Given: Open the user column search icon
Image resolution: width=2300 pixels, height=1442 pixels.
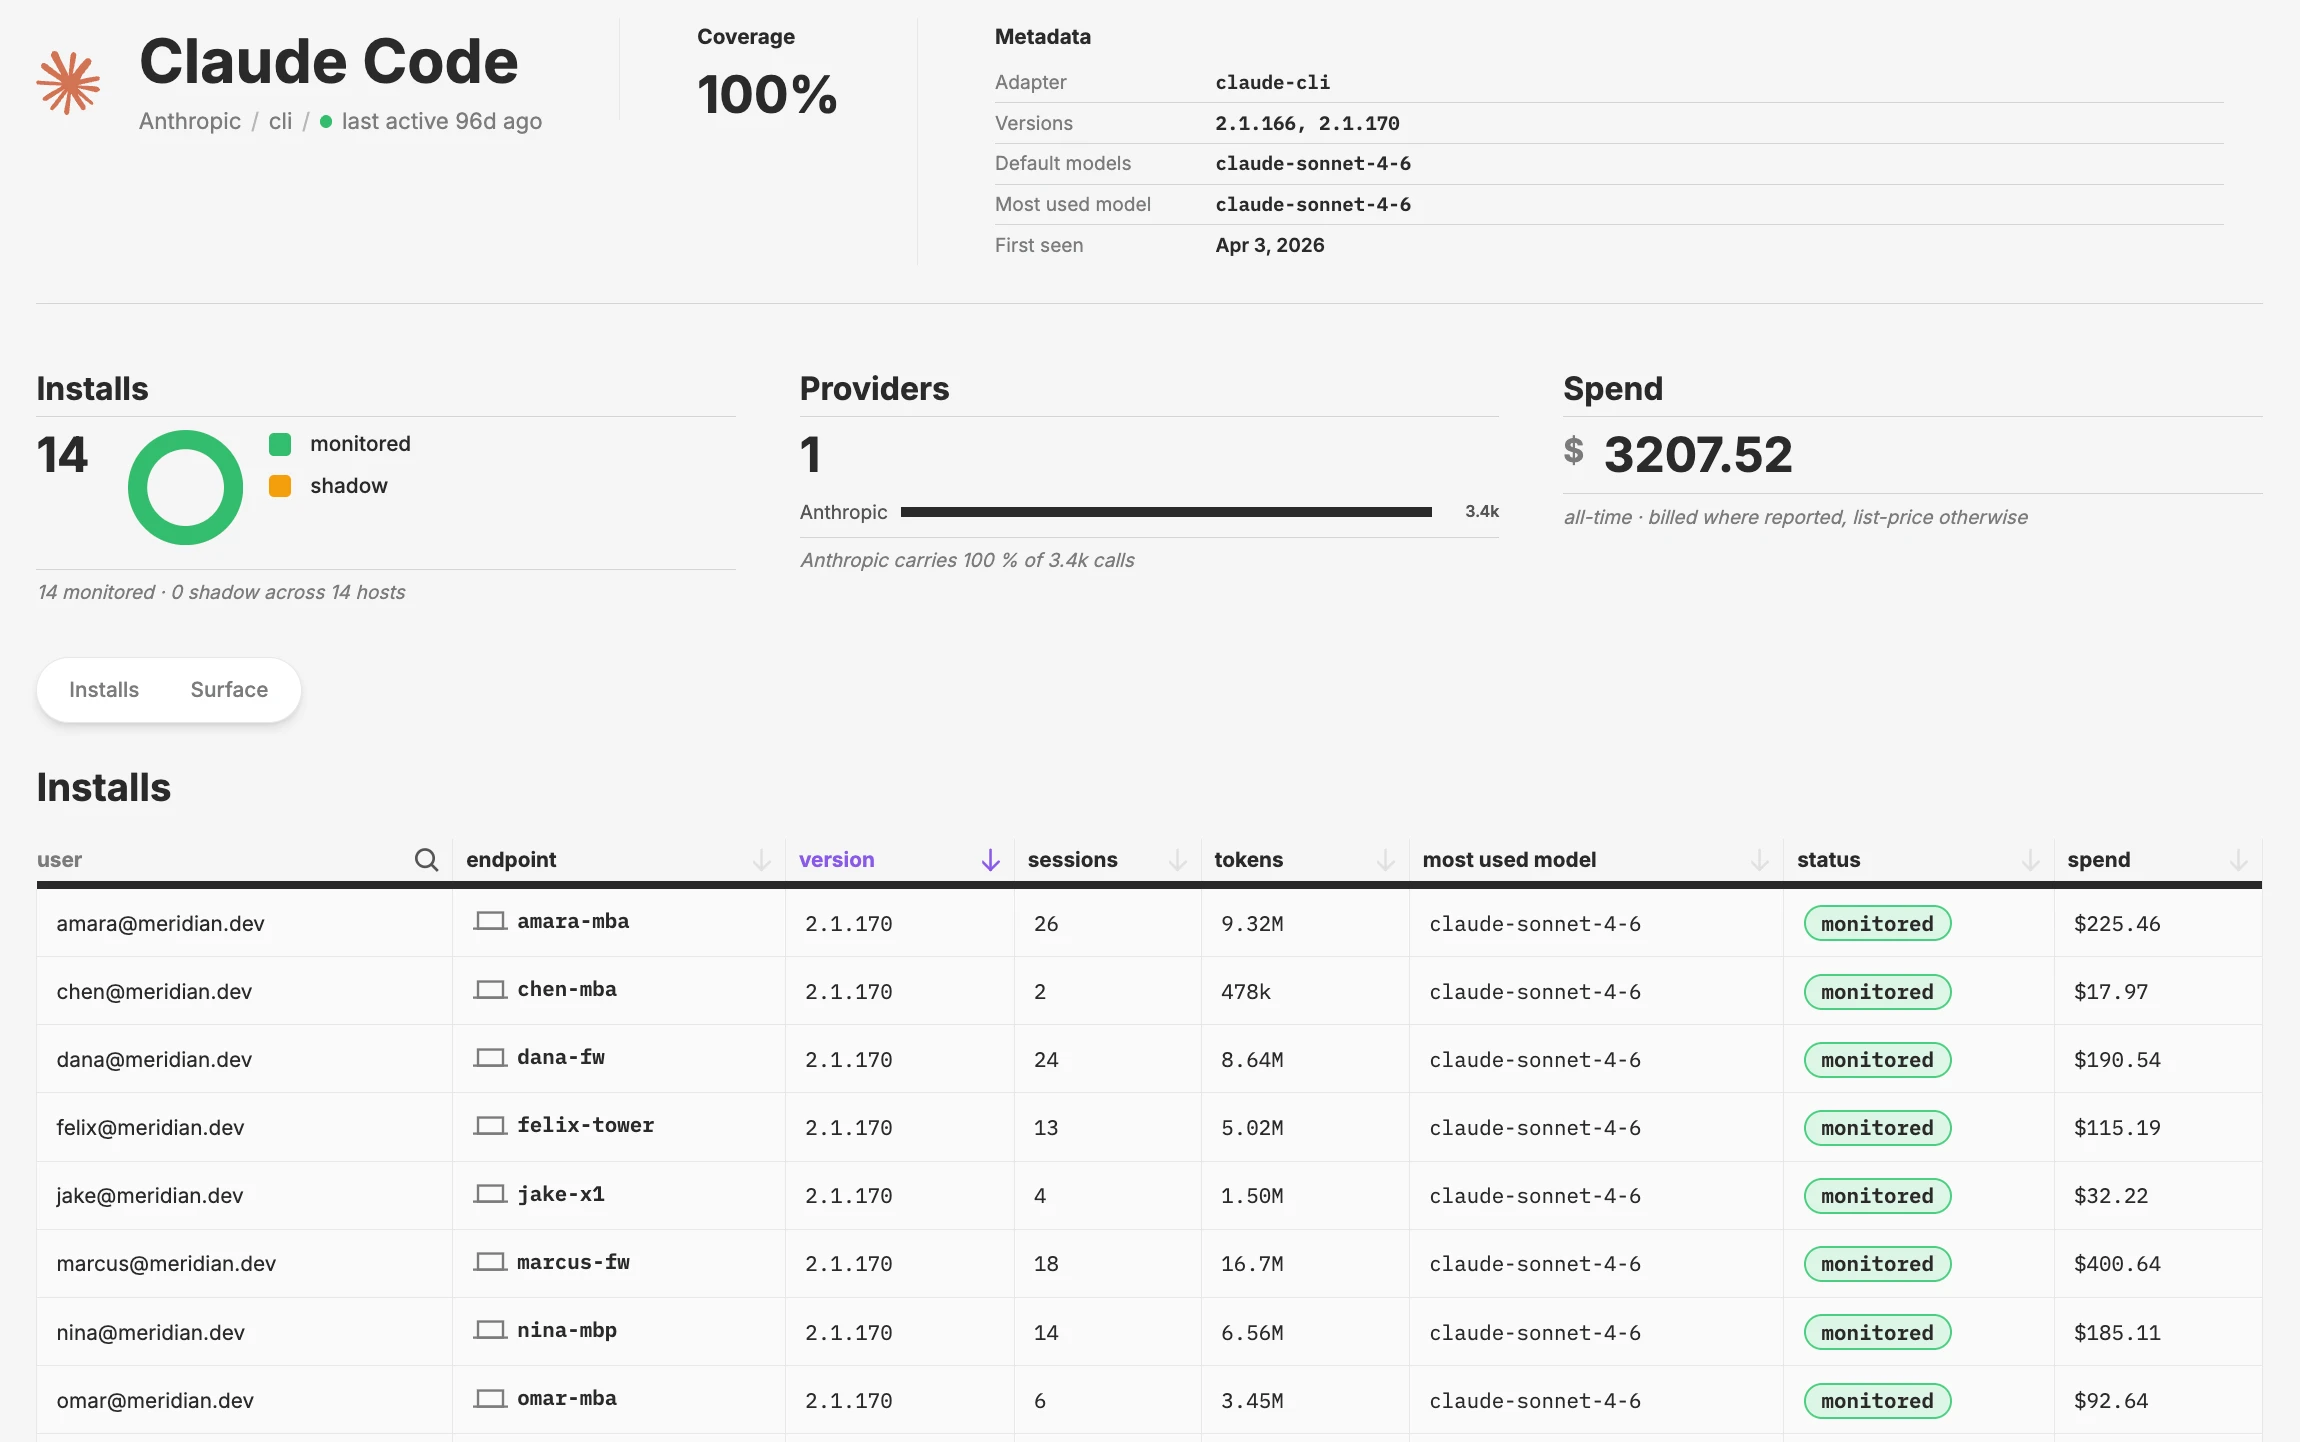Looking at the screenshot, I should pyautogui.click(x=426, y=860).
